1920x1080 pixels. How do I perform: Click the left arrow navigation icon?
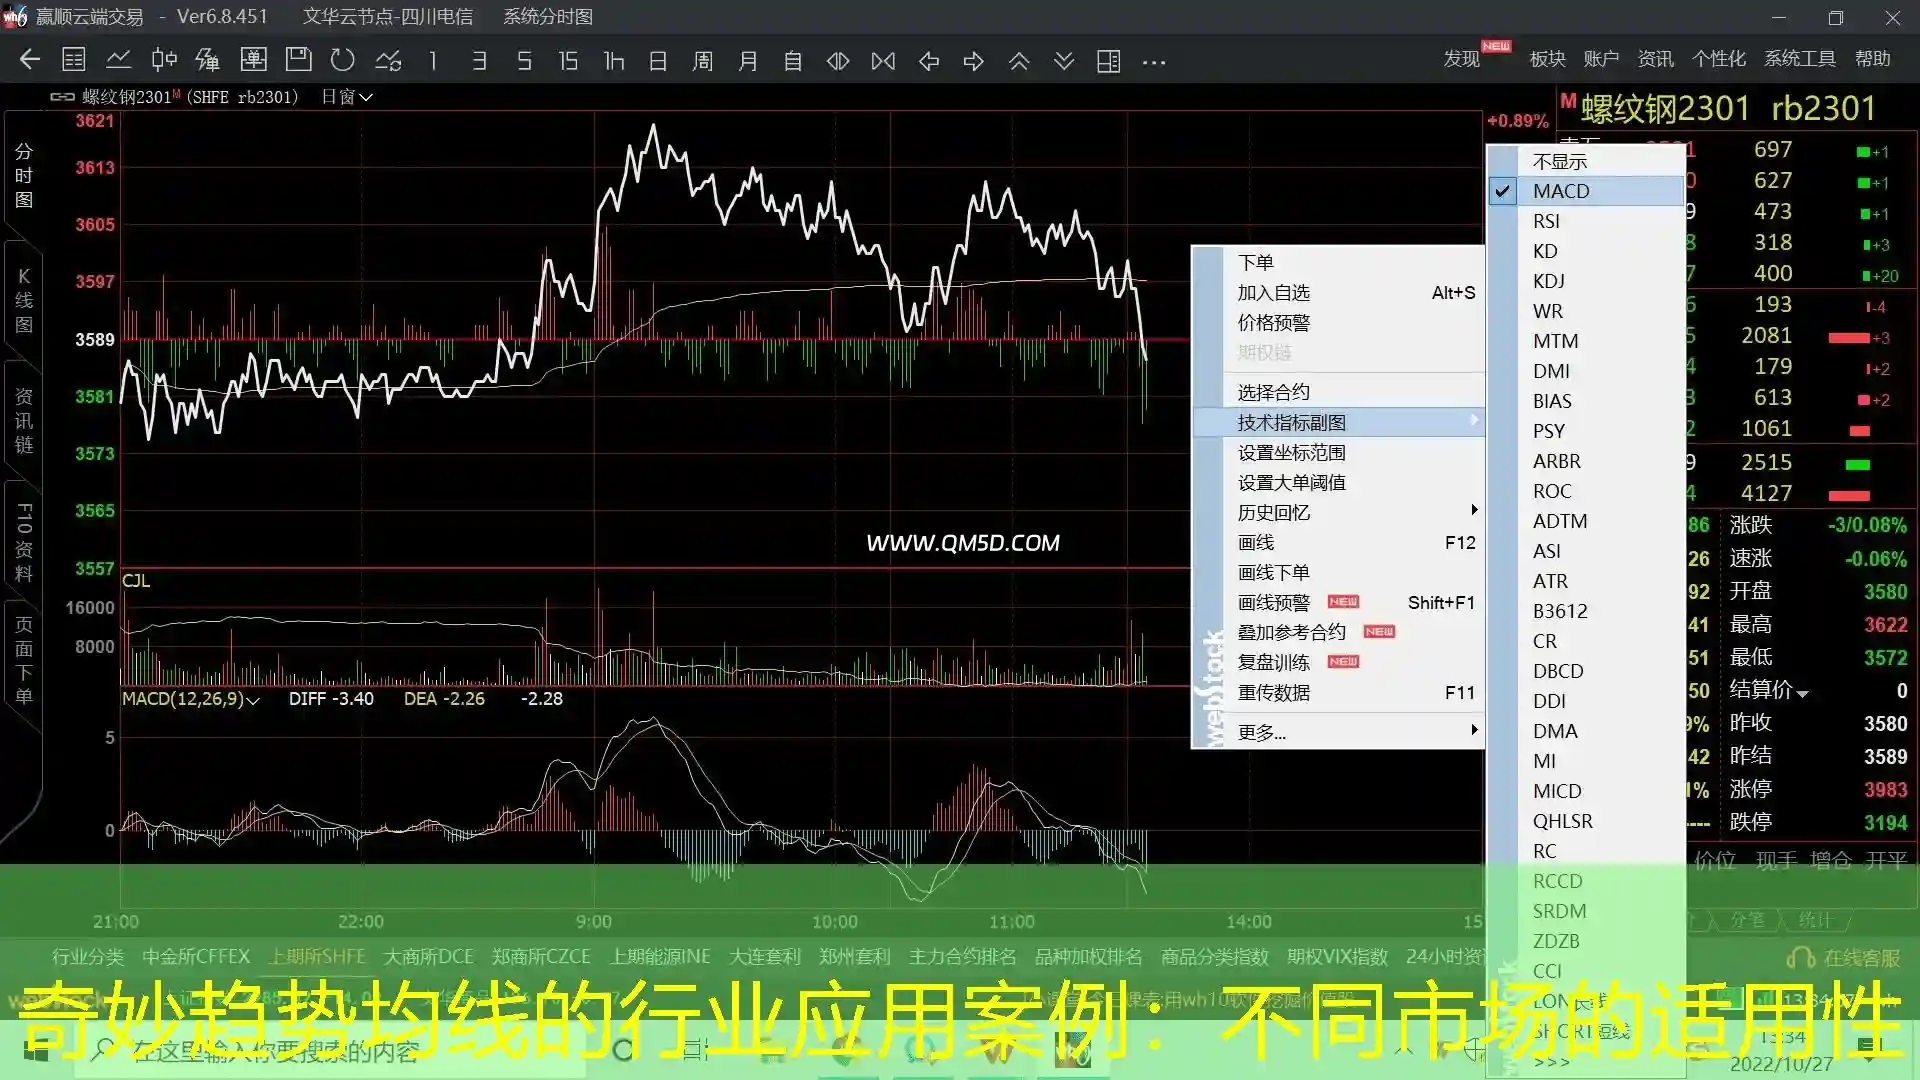[929, 61]
